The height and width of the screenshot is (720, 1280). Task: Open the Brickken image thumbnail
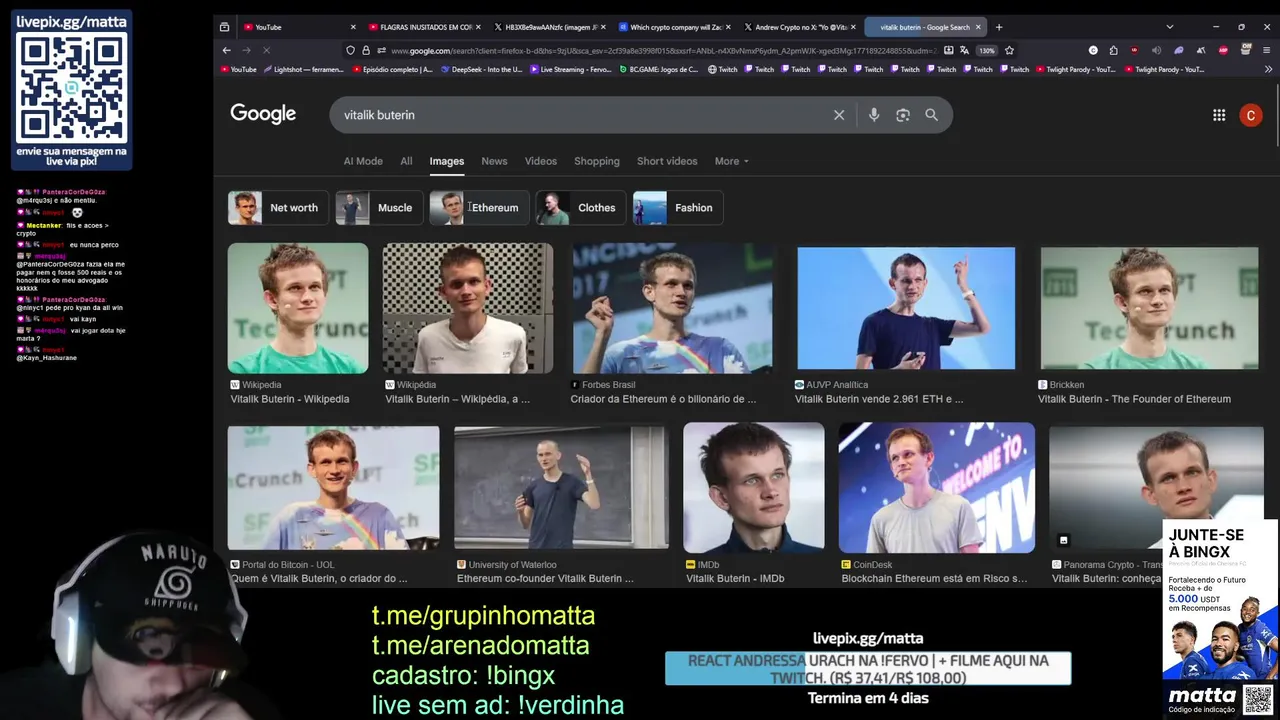coord(1150,308)
